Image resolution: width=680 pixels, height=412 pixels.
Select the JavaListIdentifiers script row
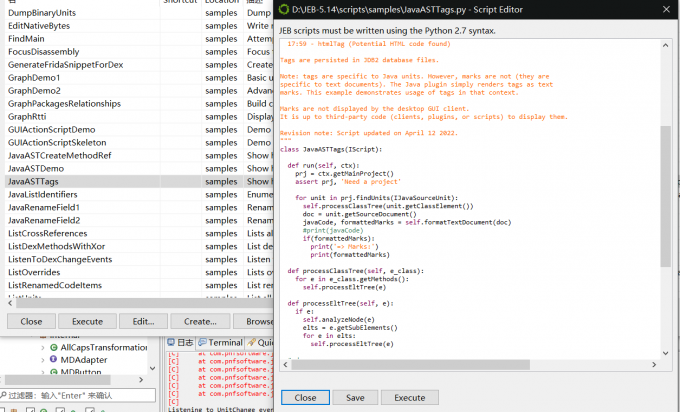[139, 195]
